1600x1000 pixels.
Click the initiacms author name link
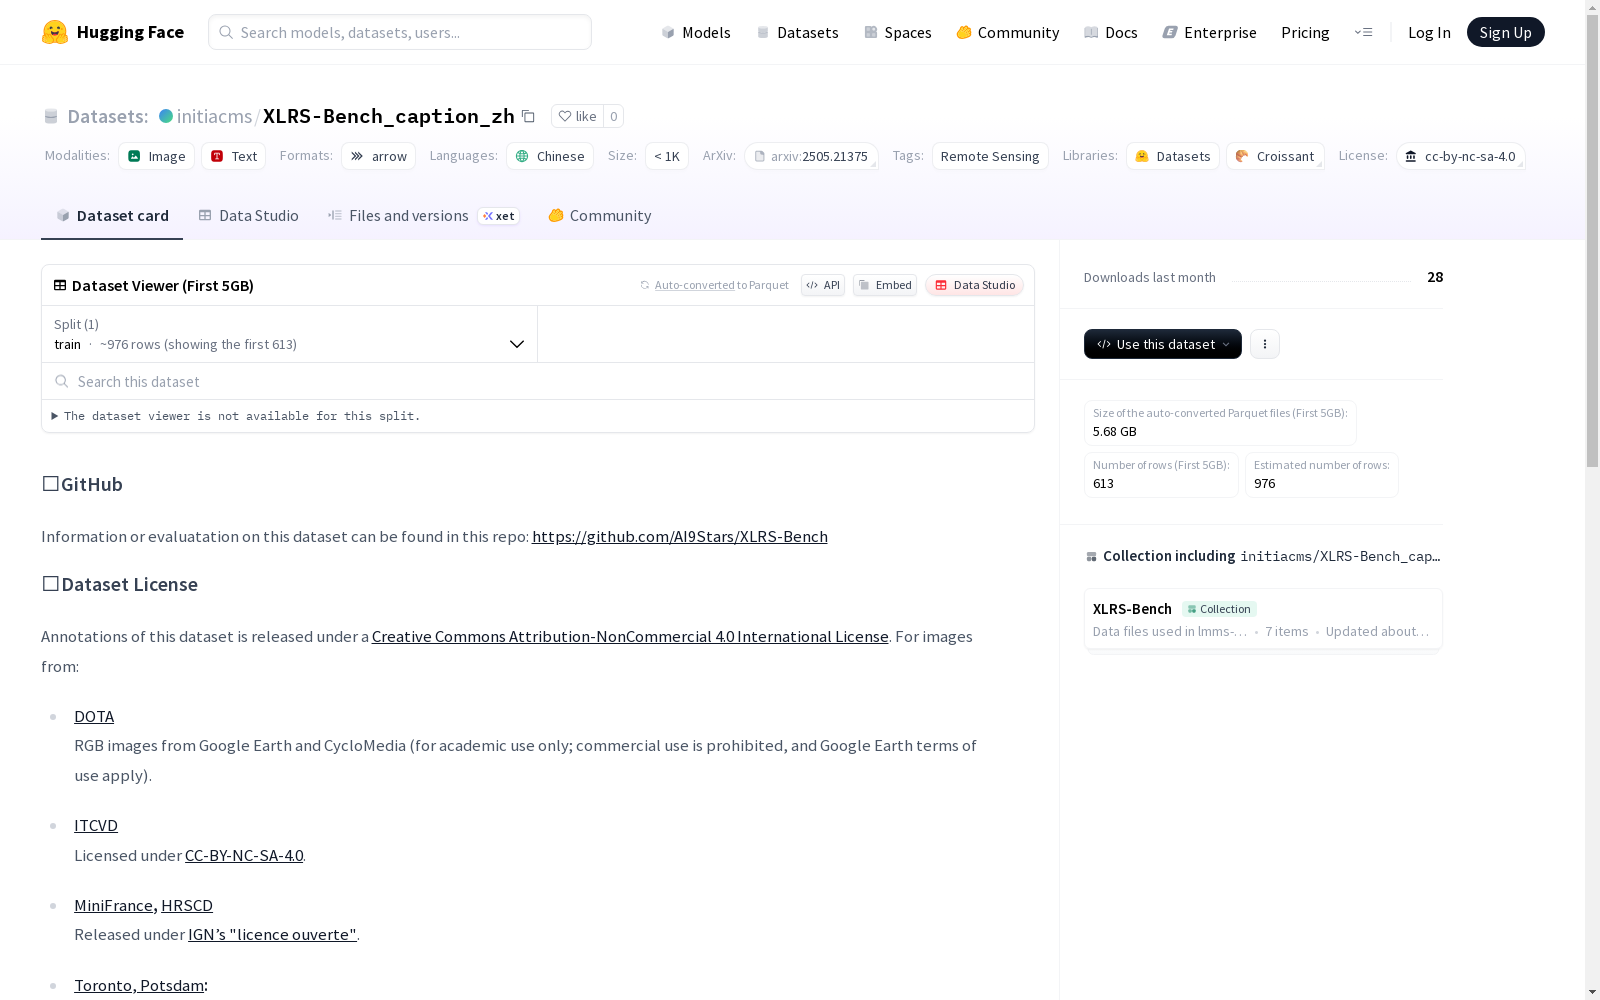[214, 116]
